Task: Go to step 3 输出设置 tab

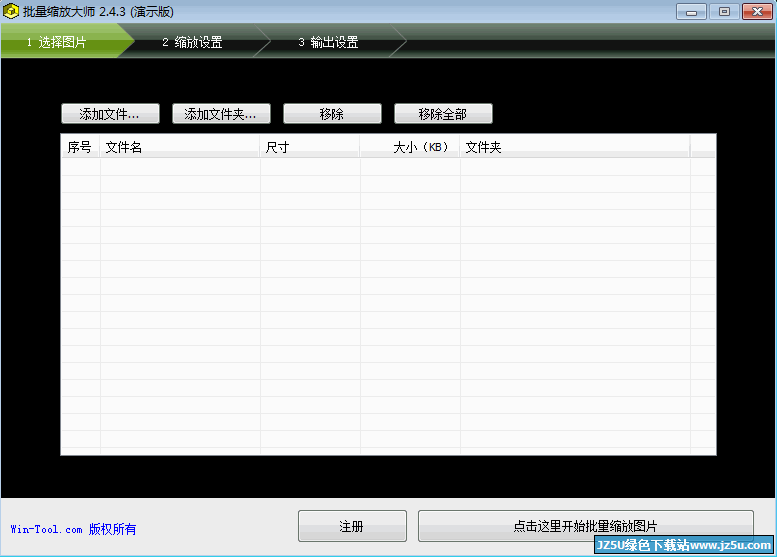Action: point(329,42)
